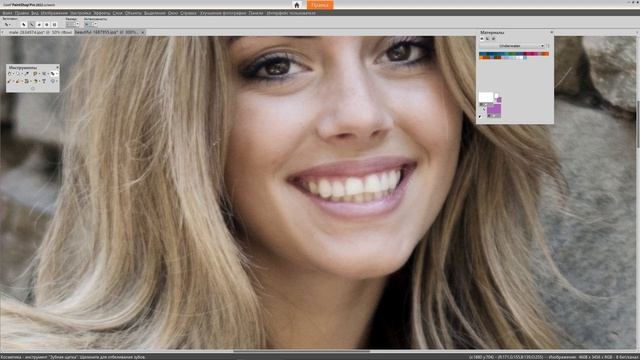Expand the Makeover tool flyout arrow

click(x=57, y=73)
